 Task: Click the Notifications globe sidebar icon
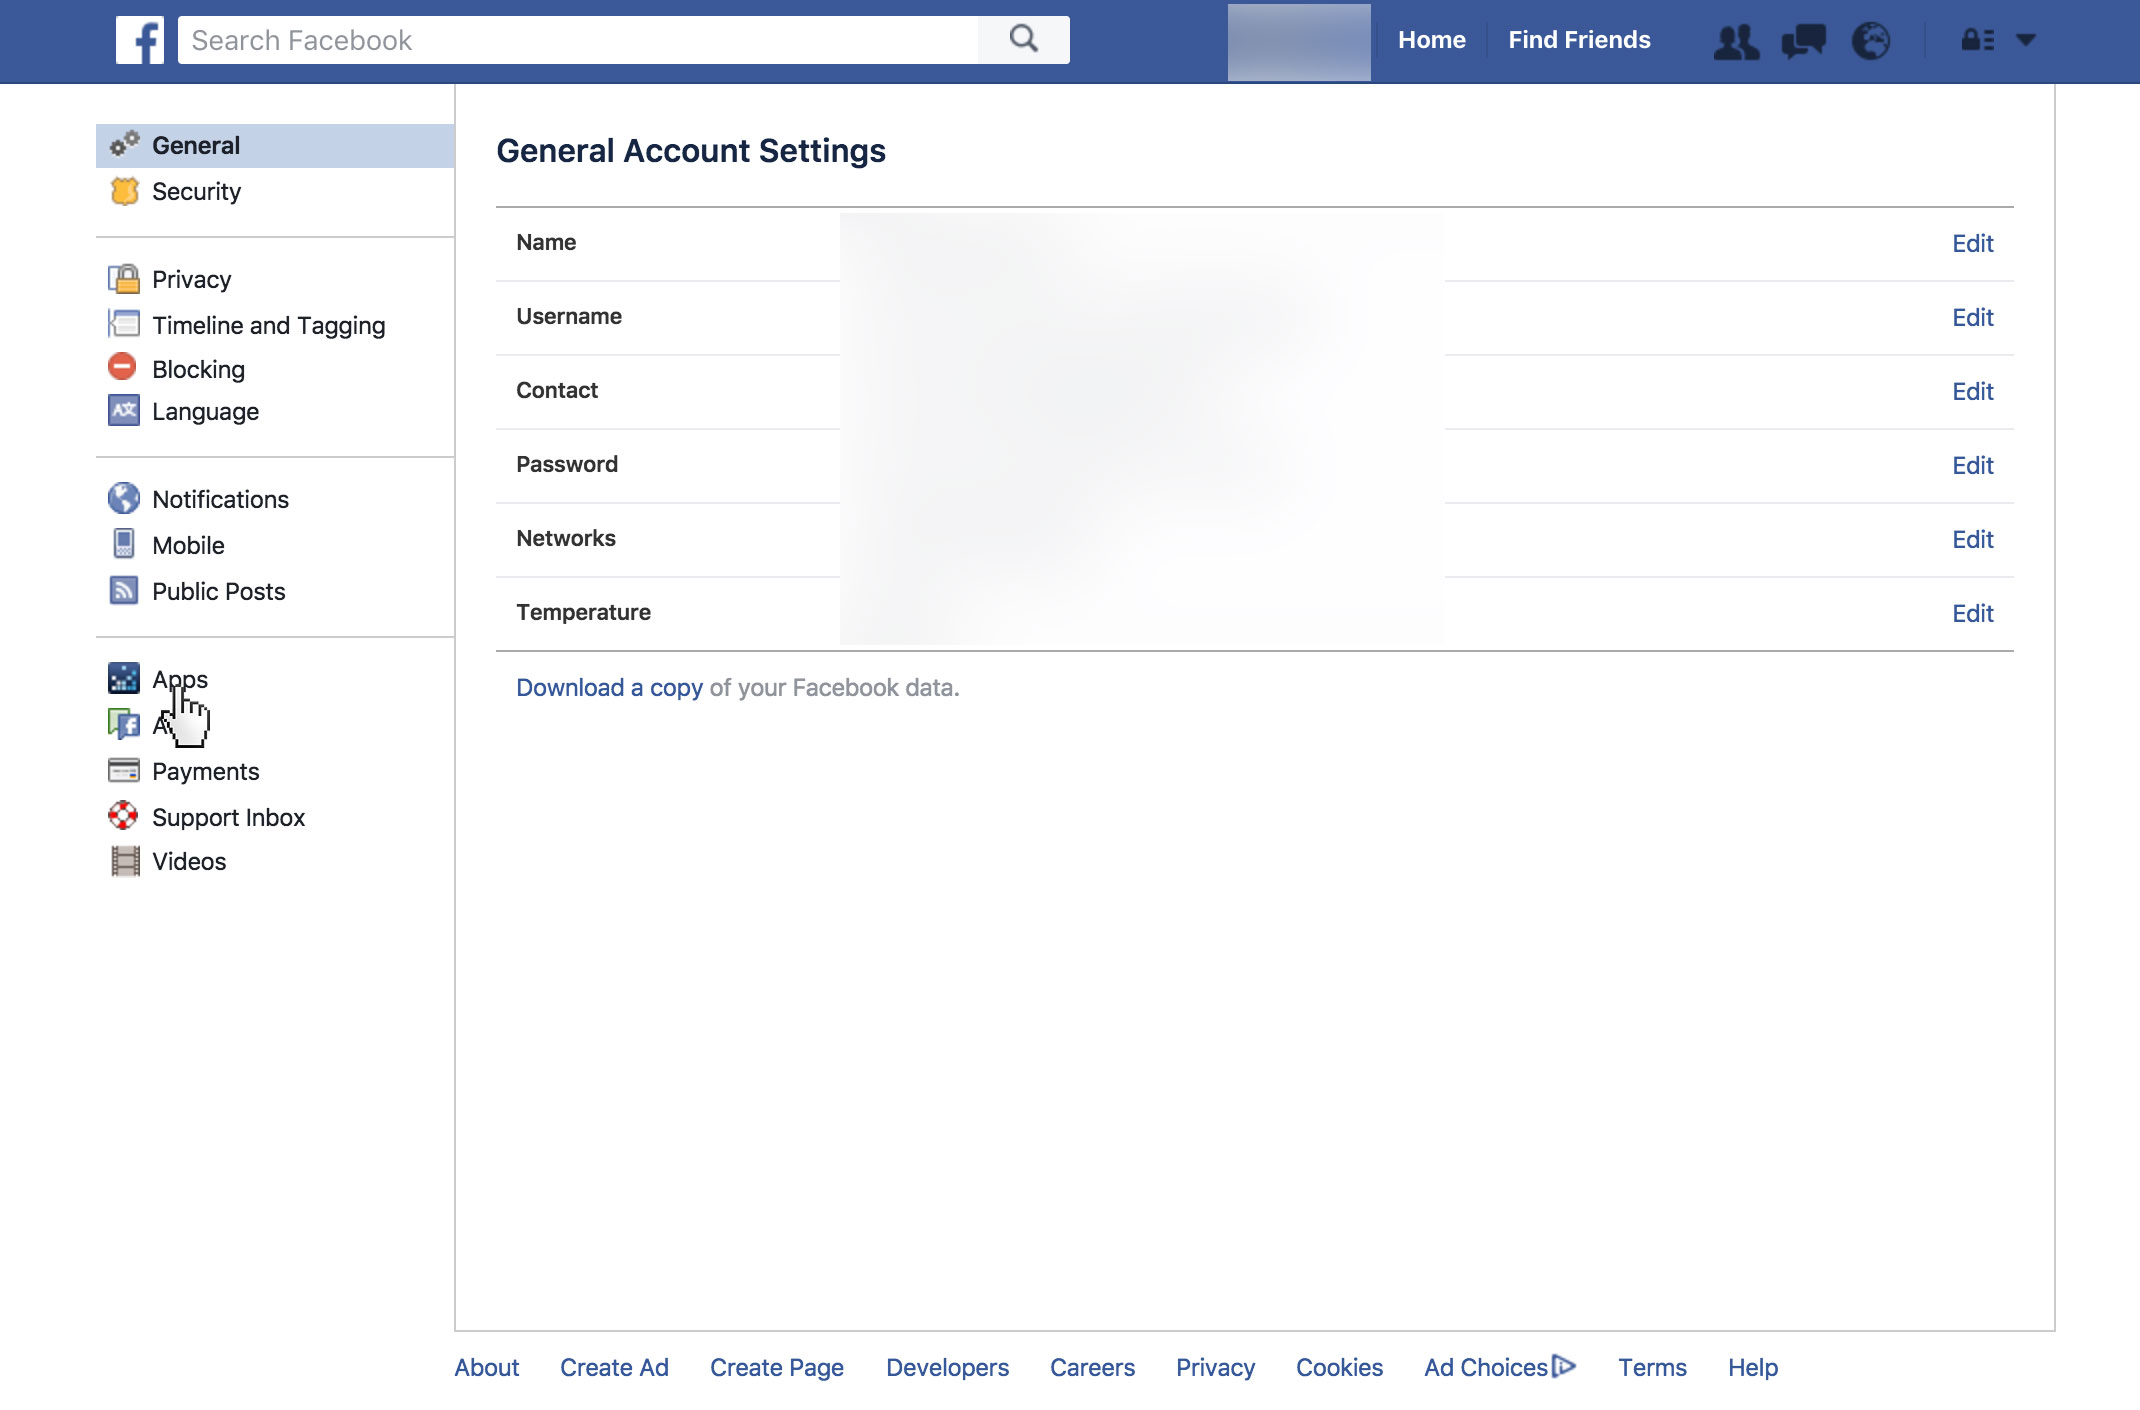(124, 498)
